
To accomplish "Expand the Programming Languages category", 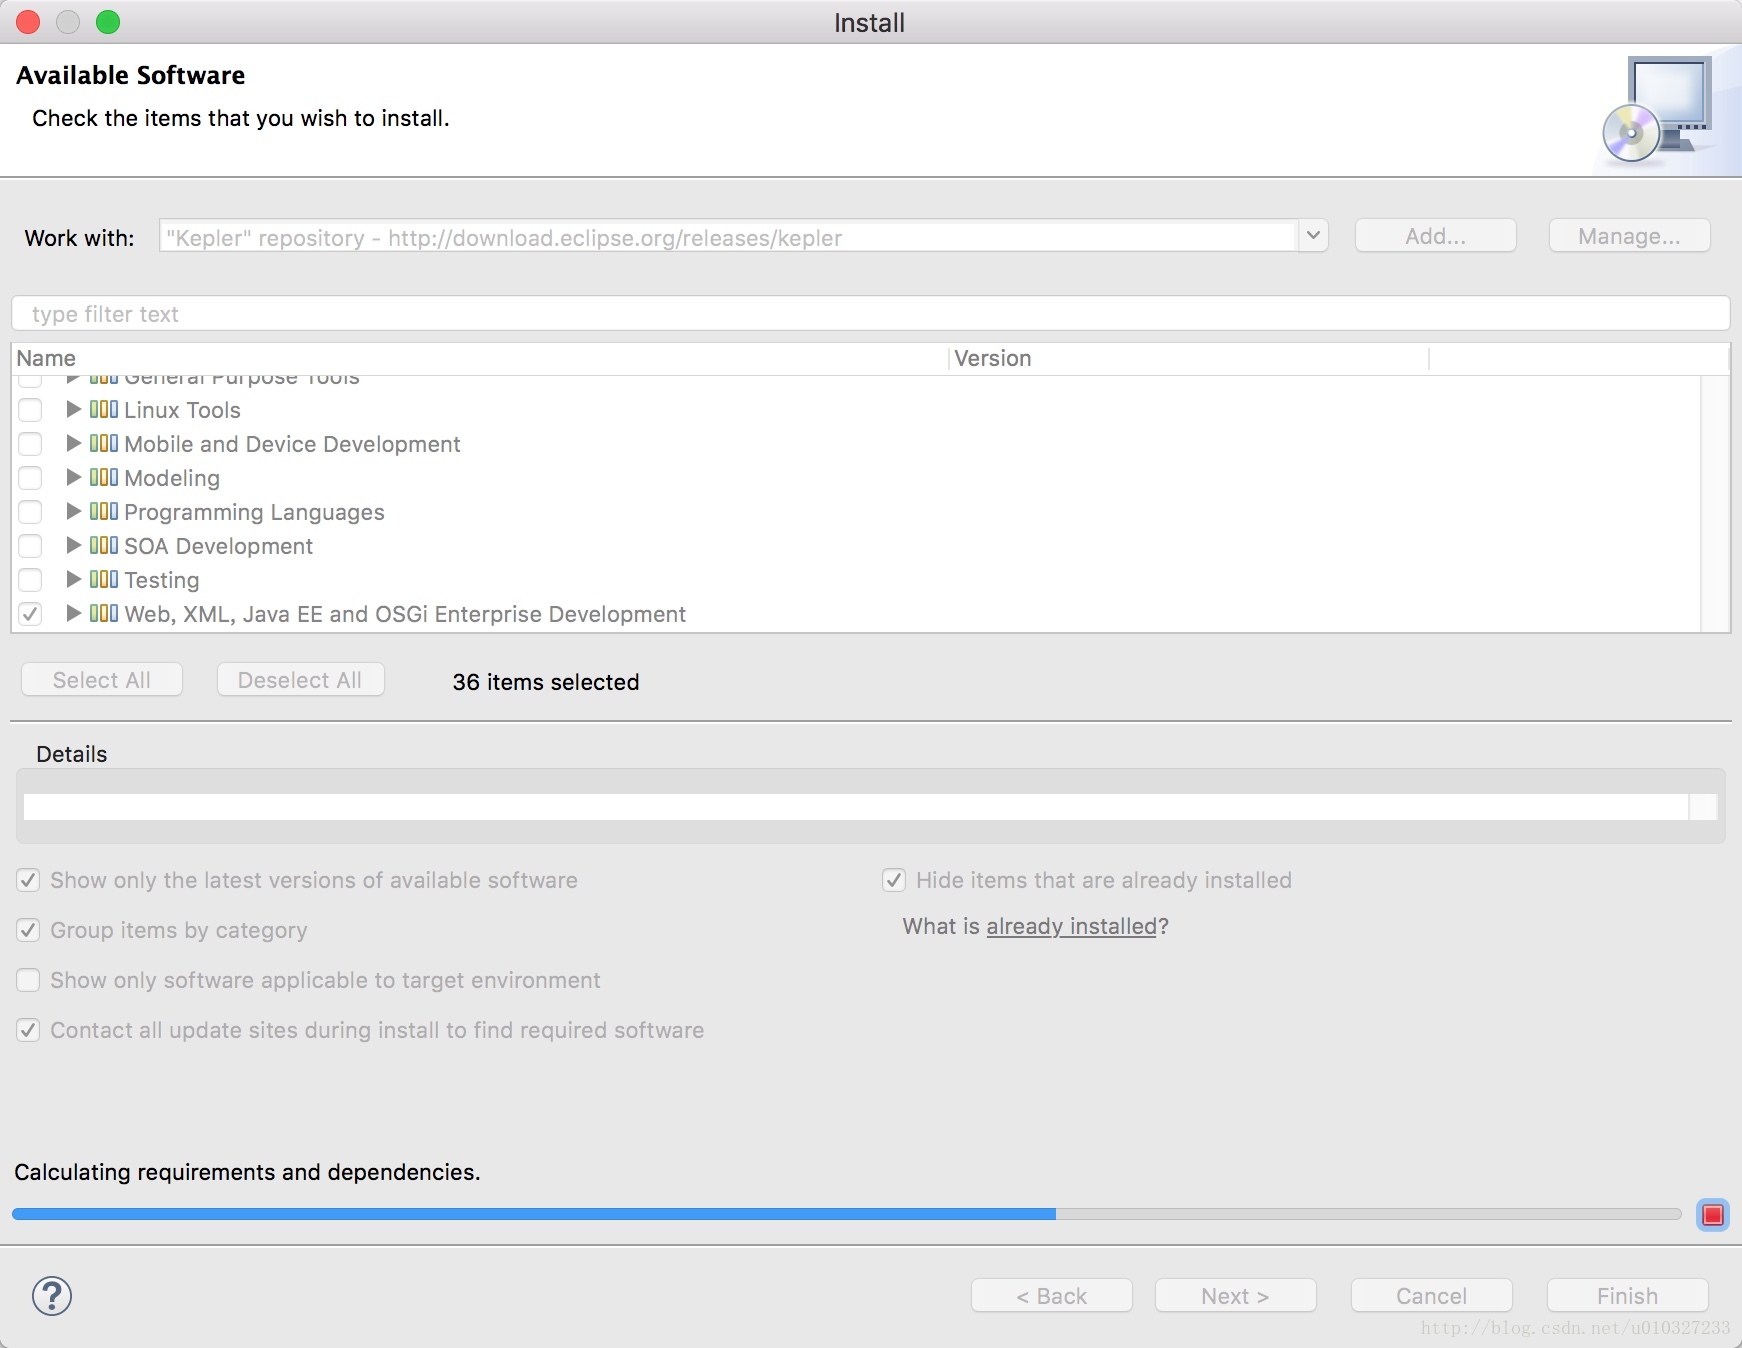I will pyautogui.click(x=73, y=511).
